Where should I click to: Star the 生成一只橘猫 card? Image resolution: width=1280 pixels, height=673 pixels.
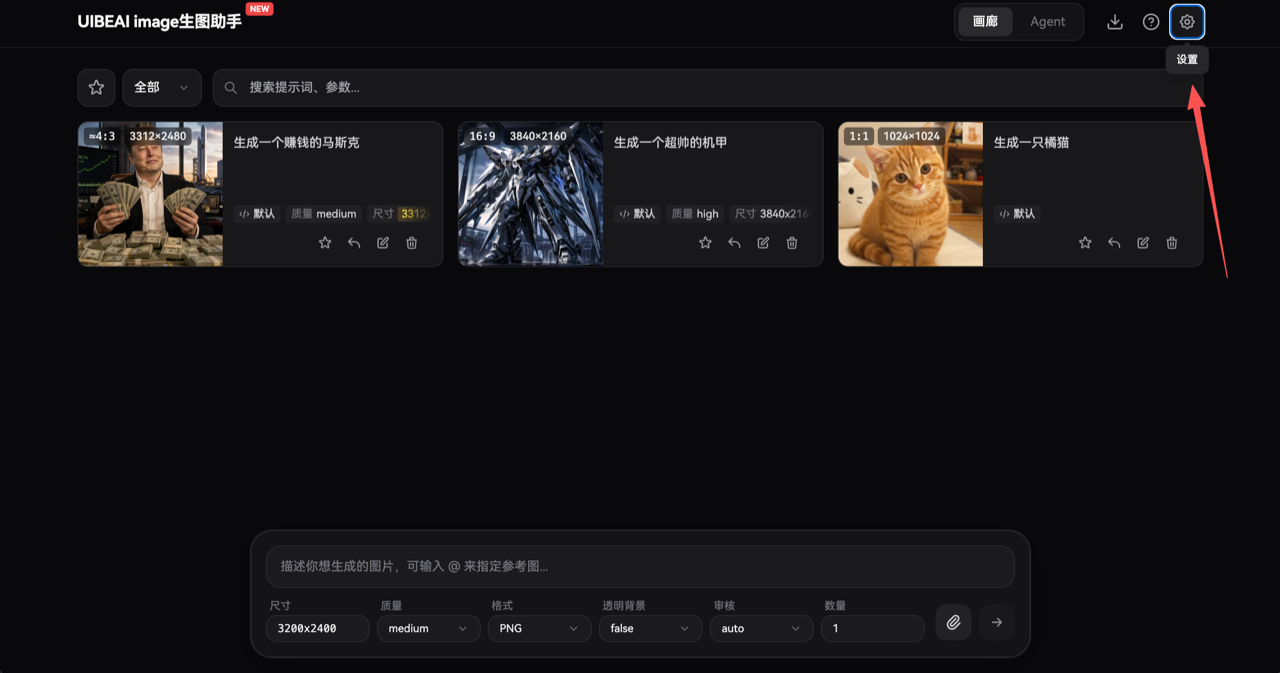[1085, 243]
